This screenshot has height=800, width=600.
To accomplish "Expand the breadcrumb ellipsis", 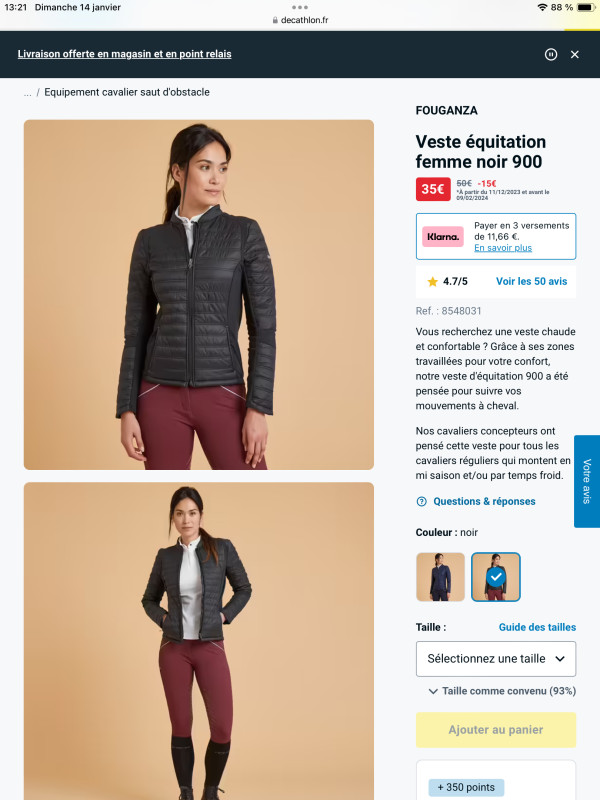I will point(28,93).
